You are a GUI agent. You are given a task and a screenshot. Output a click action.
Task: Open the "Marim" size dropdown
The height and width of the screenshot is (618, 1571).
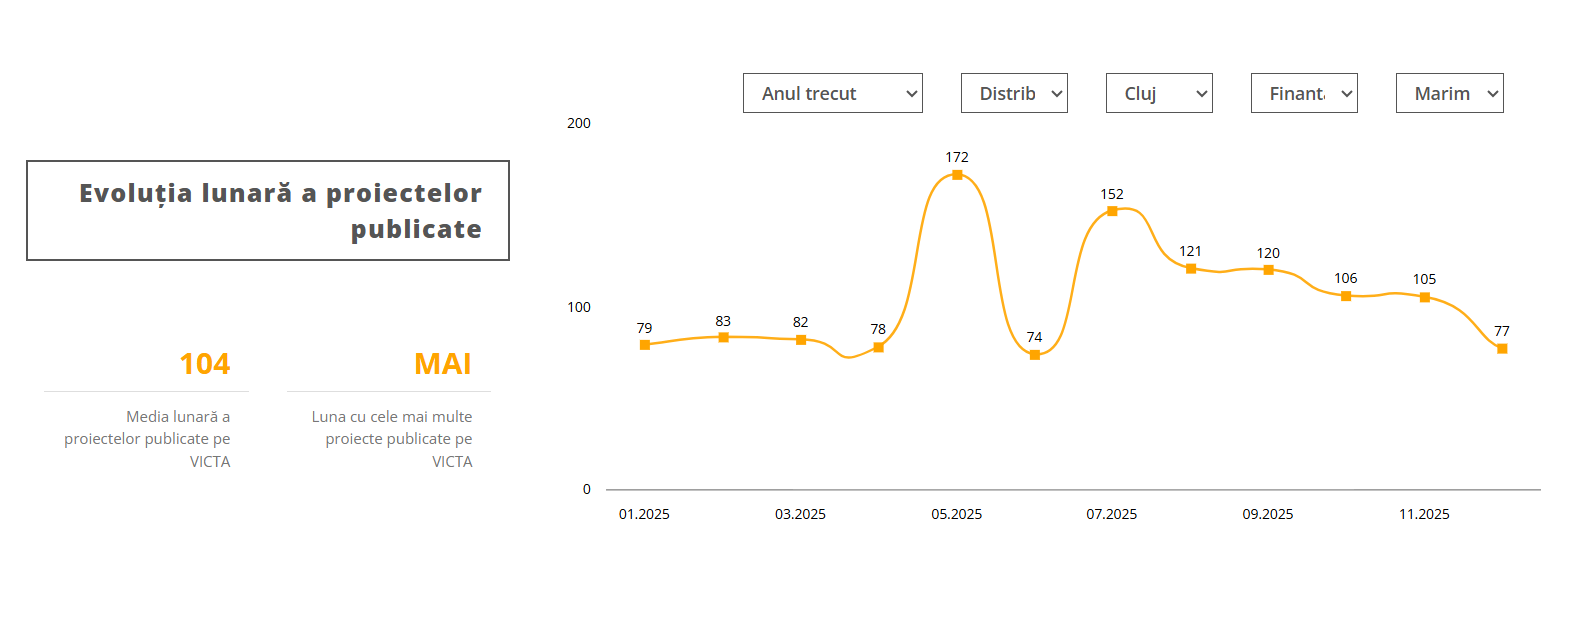[1449, 93]
